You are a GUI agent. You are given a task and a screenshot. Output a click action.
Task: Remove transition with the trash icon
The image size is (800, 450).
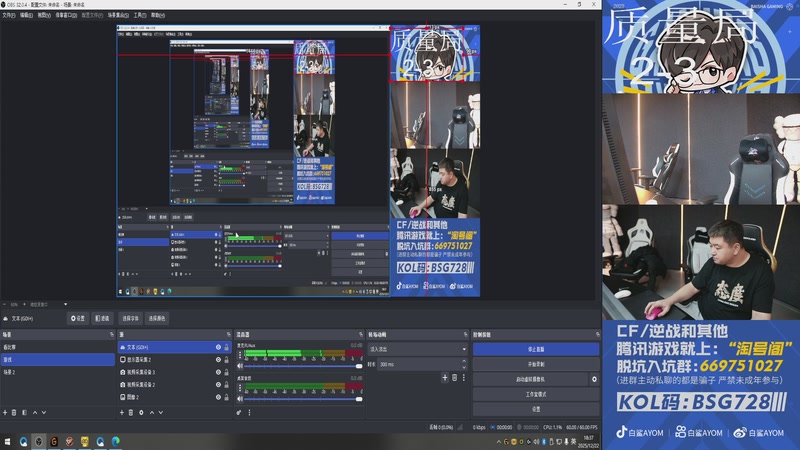click(454, 378)
